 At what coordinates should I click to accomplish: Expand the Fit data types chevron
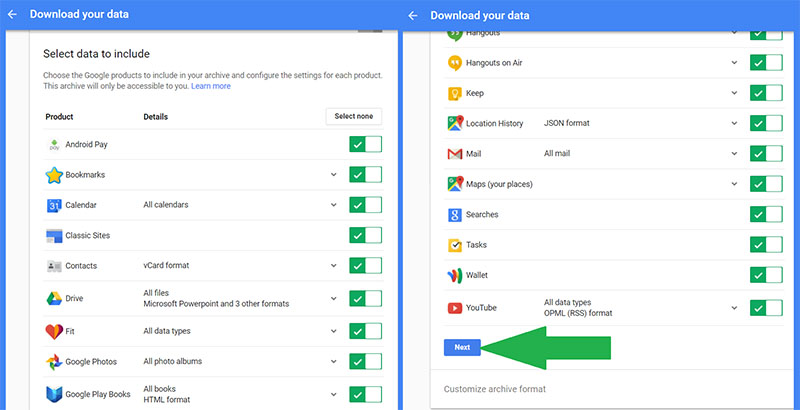[334, 331]
